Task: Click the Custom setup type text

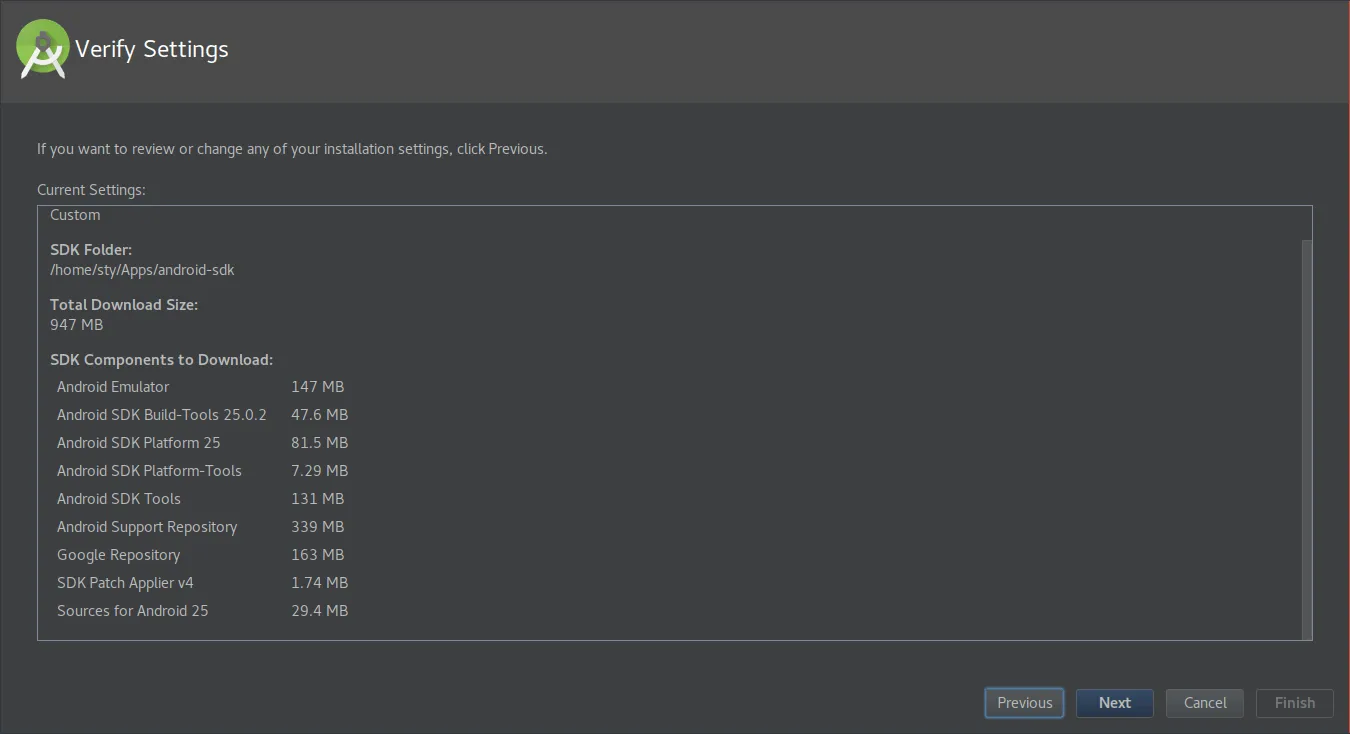Action: click(x=75, y=215)
